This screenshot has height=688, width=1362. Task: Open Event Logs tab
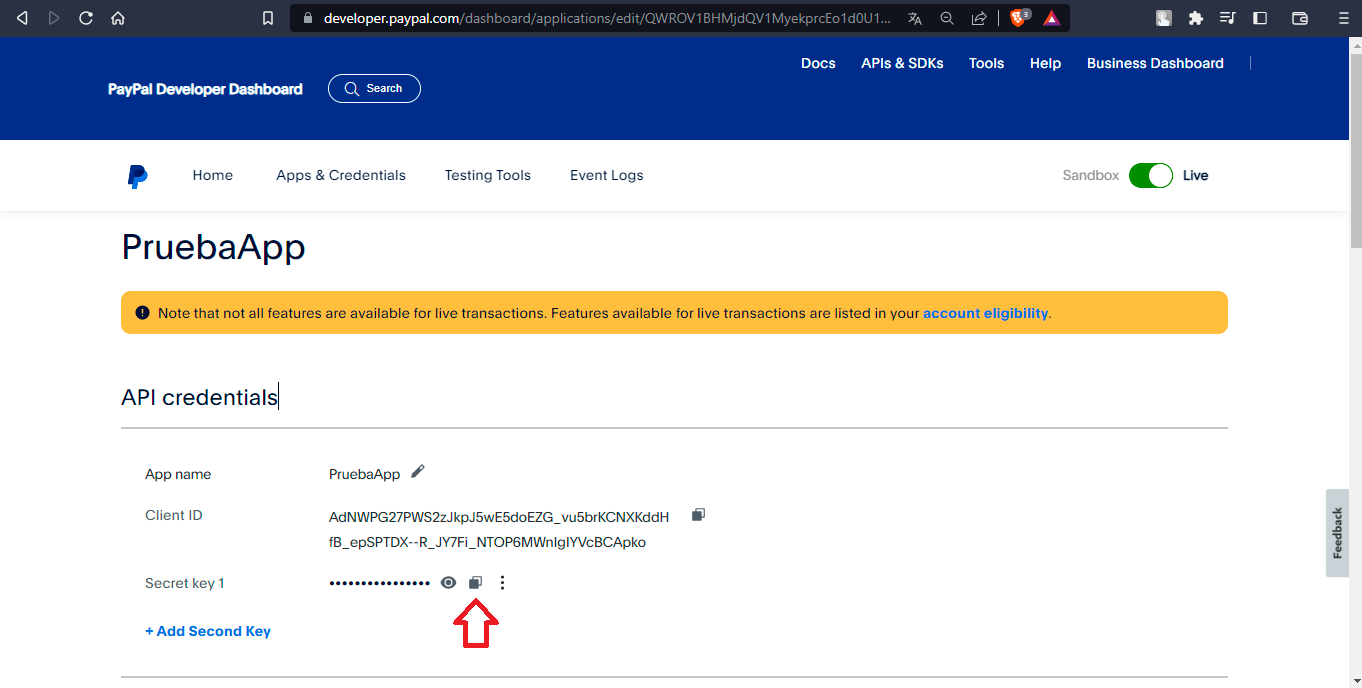(x=607, y=175)
